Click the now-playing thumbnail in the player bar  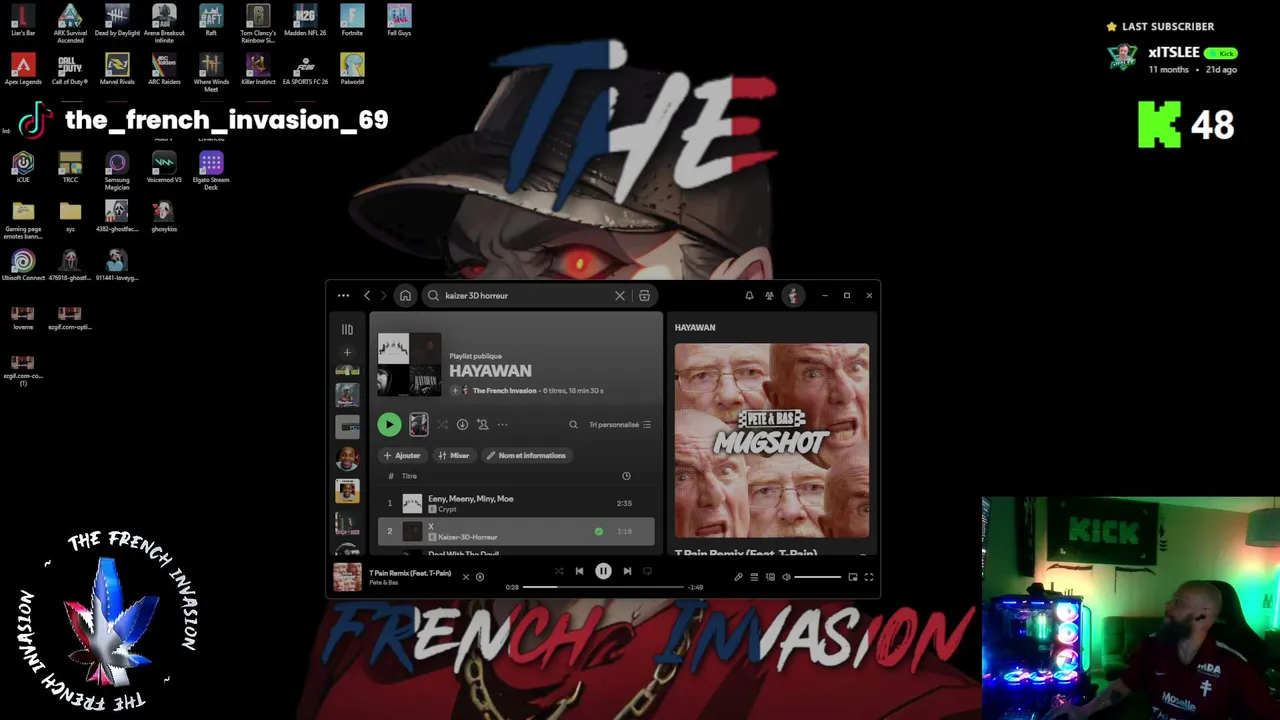coord(347,577)
